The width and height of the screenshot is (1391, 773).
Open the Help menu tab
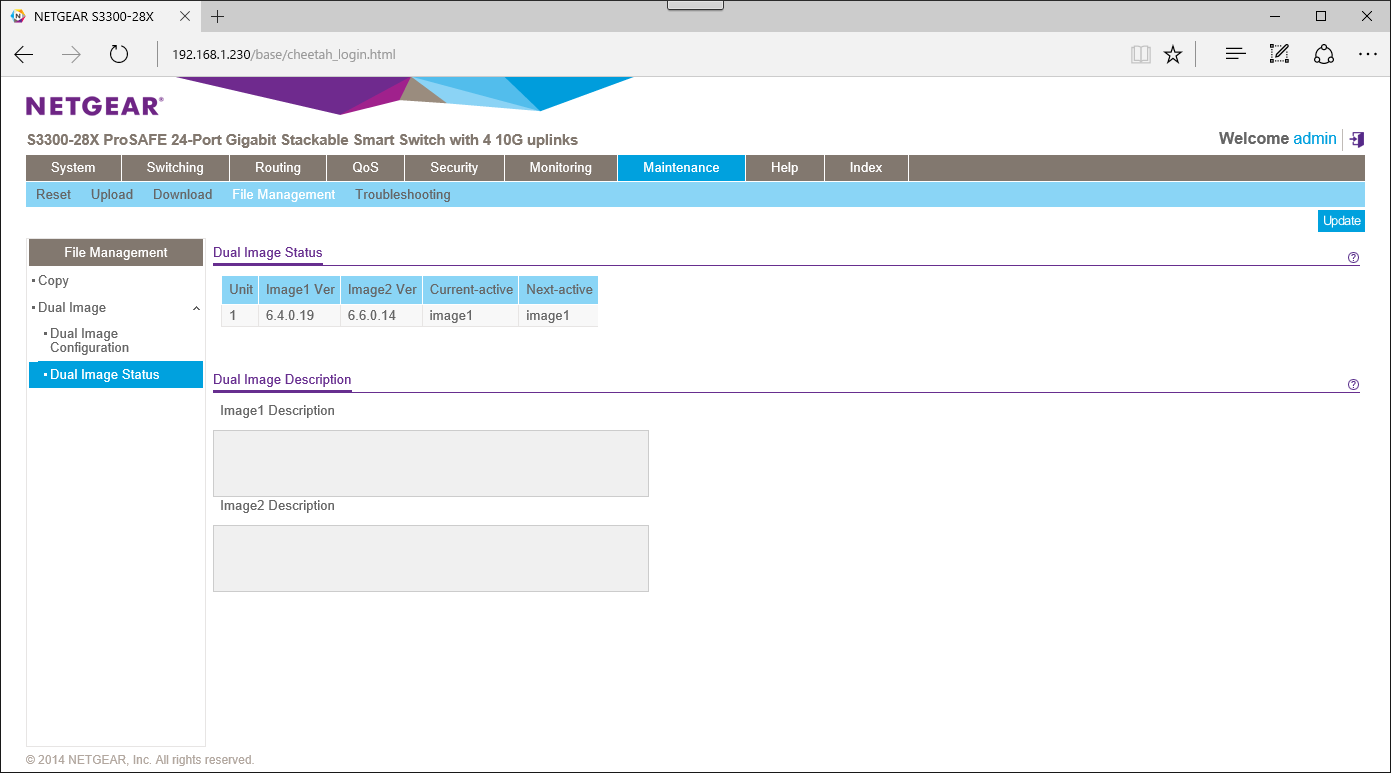click(785, 168)
